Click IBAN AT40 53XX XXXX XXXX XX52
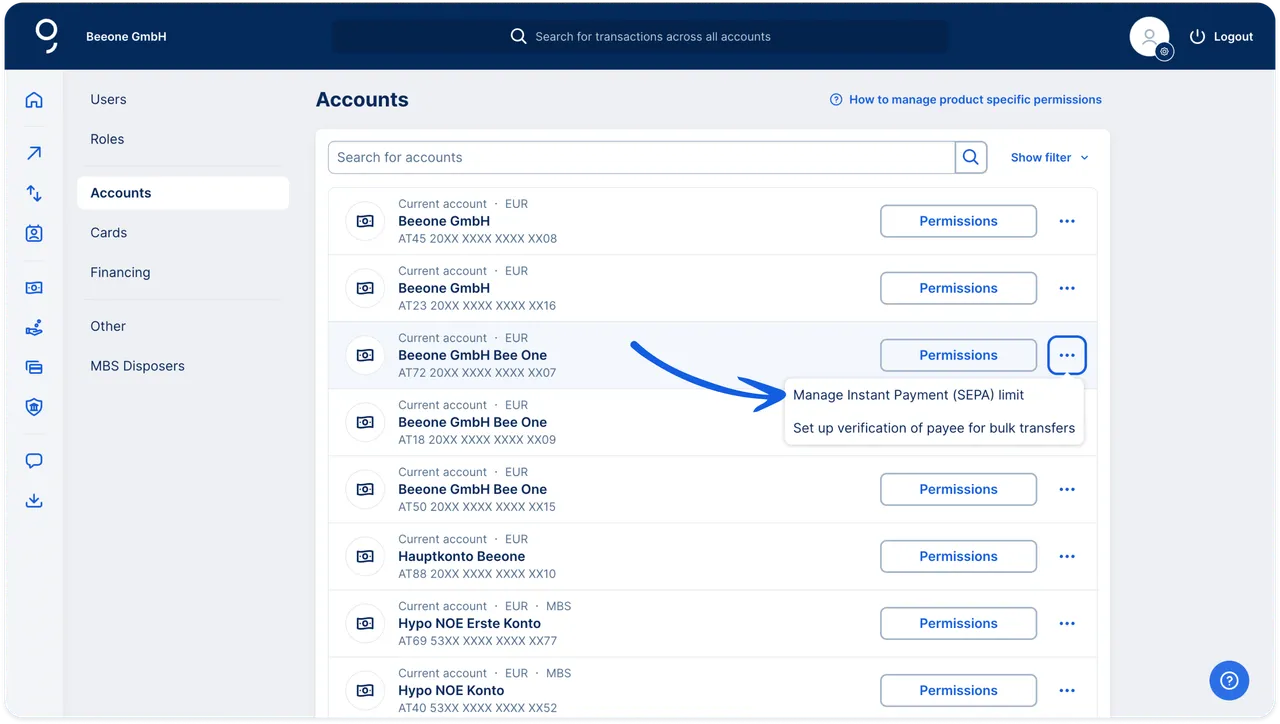The image size is (1280, 724). pyautogui.click(x=478, y=708)
